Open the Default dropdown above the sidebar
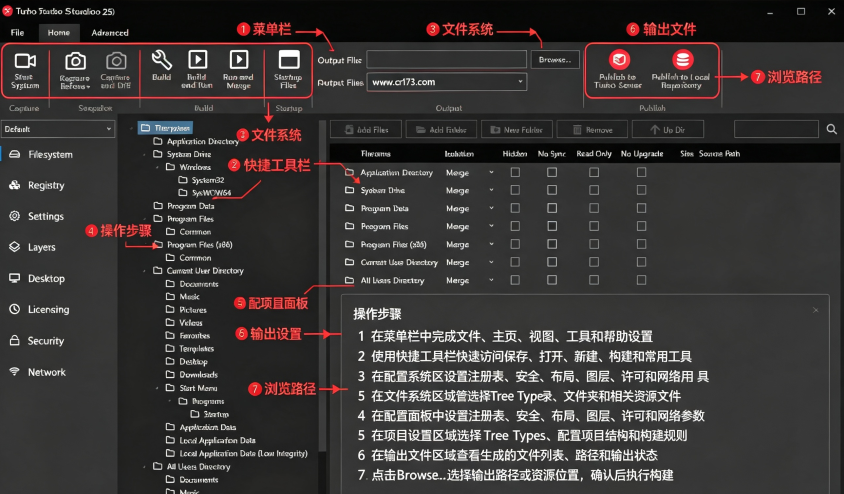844x494 pixels. click(x=58, y=129)
